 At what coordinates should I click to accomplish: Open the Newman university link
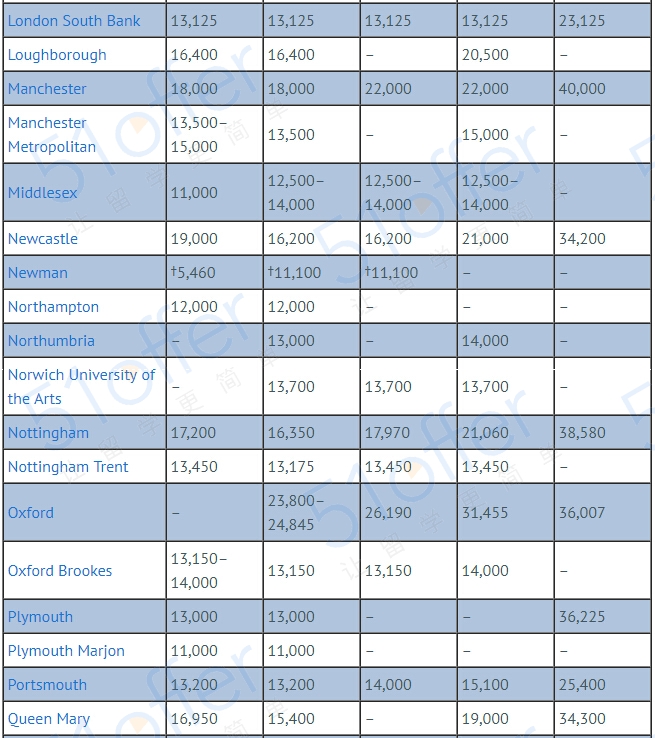[39, 273]
